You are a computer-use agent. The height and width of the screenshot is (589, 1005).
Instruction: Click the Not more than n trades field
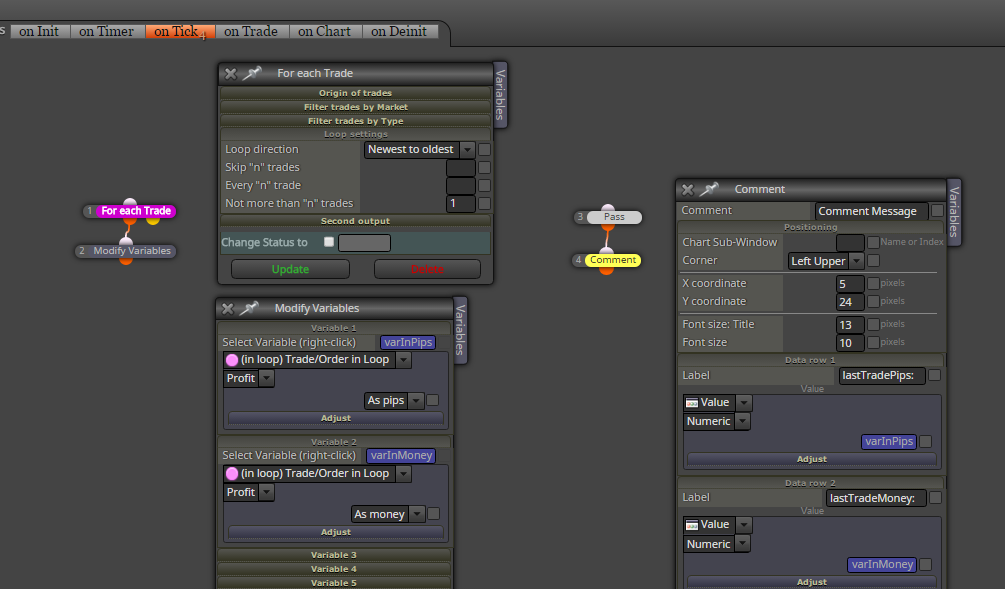(x=461, y=203)
